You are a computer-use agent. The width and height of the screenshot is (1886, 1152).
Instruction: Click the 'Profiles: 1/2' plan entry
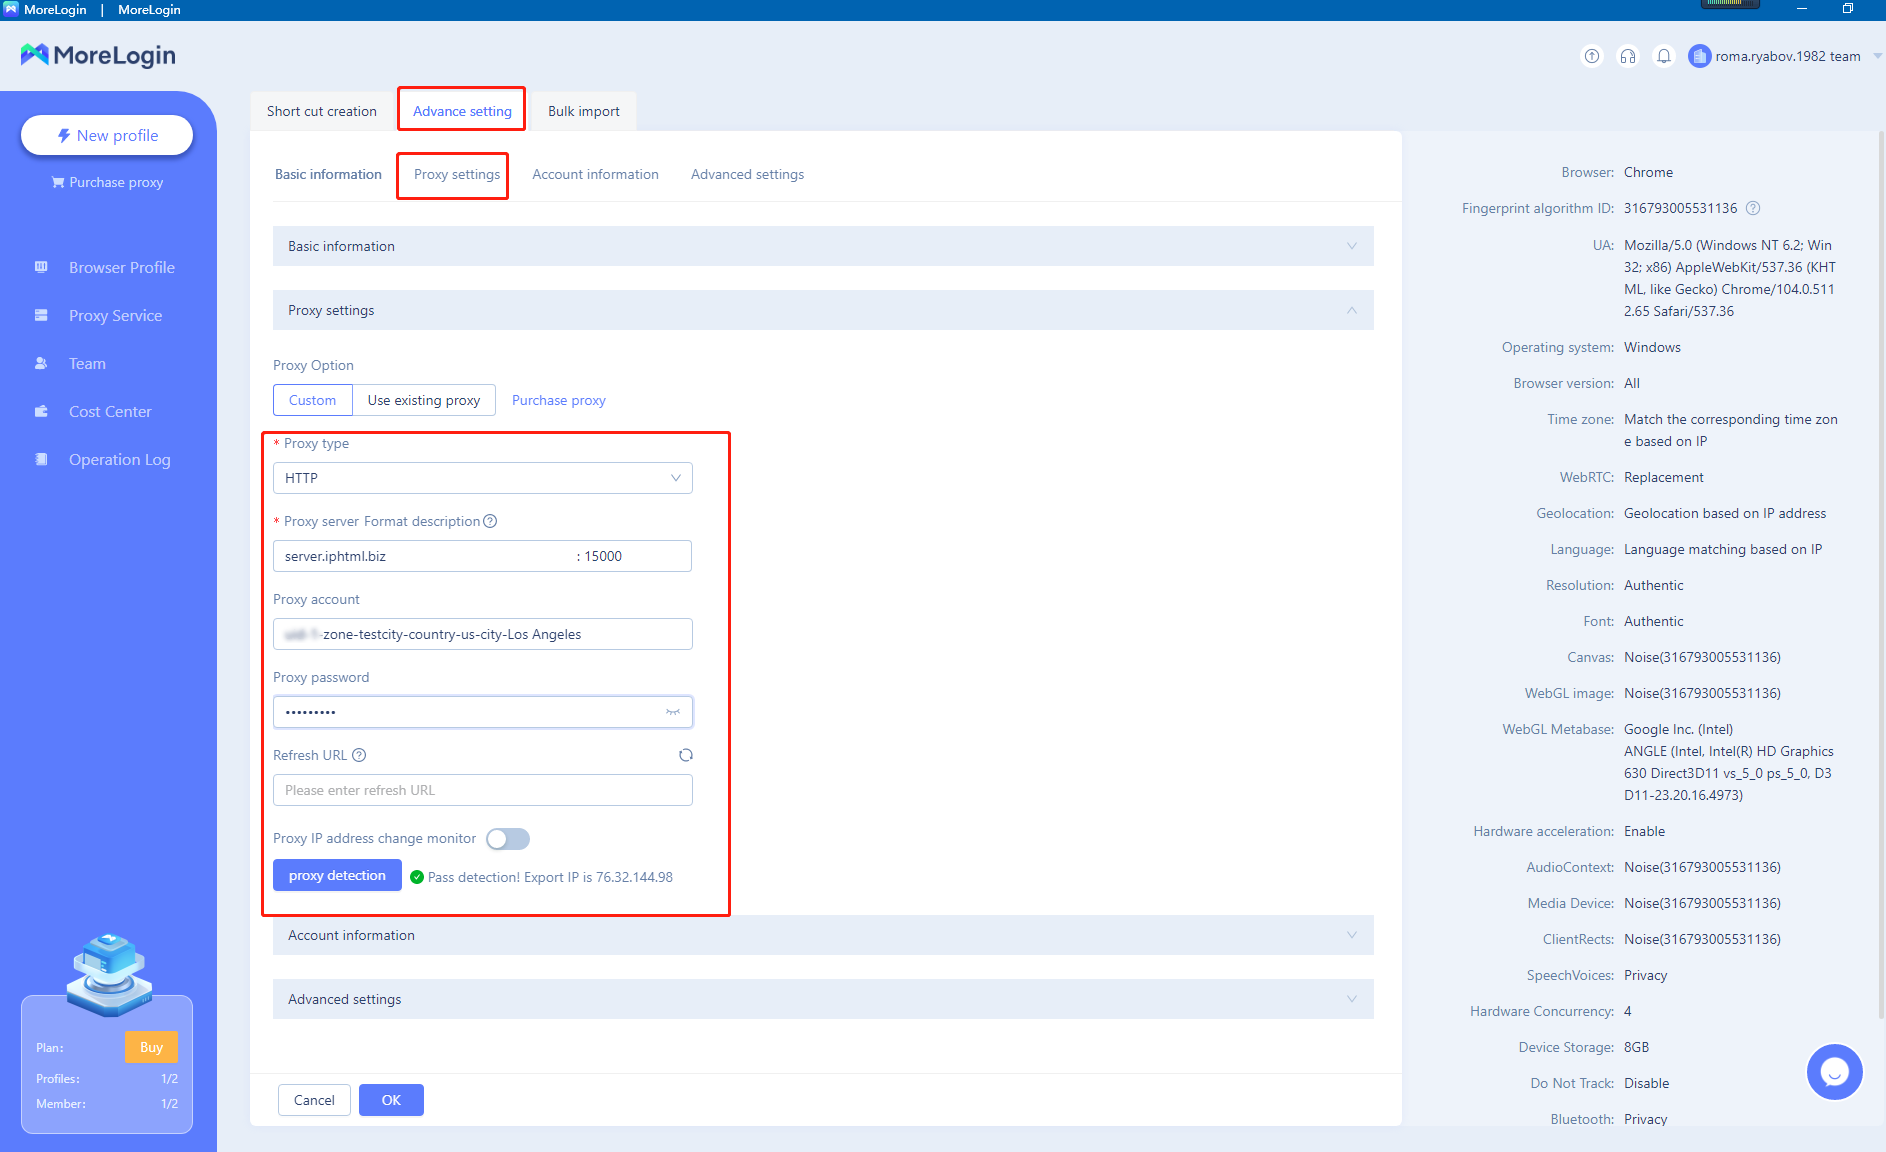[x=107, y=1079]
